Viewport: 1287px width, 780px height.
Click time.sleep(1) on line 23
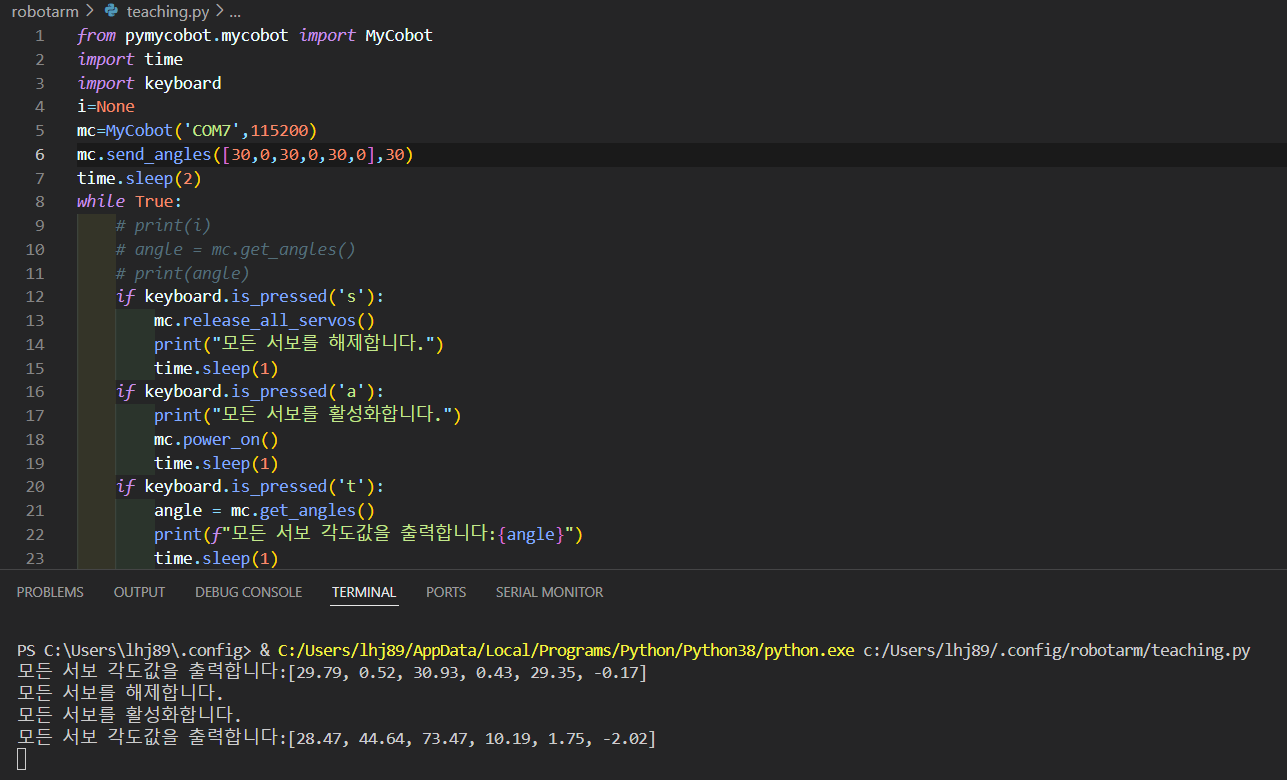click(216, 558)
